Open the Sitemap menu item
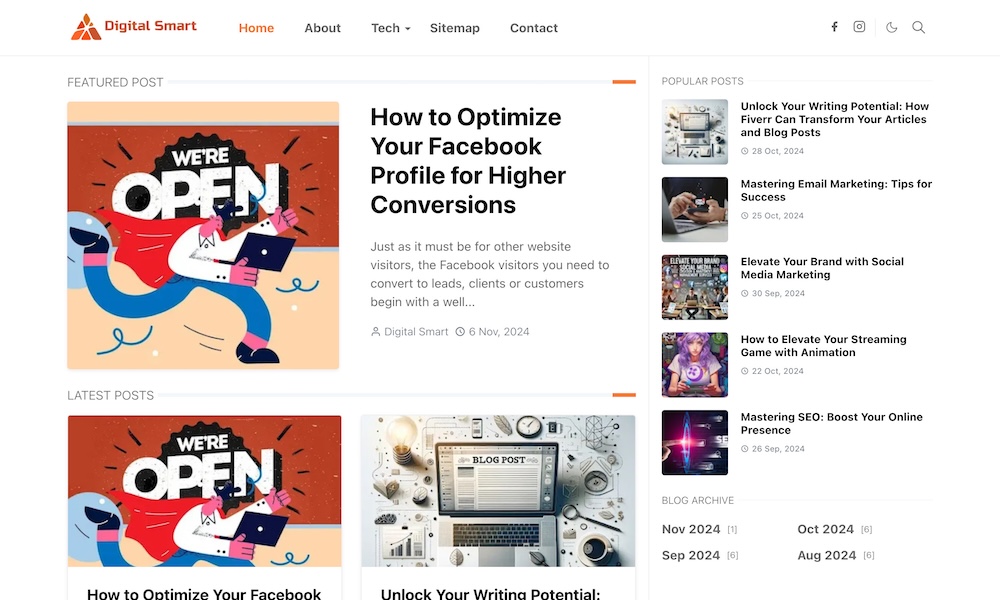The height and width of the screenshot is (600, 1000). pyautogui.click(x=455, y=28)
